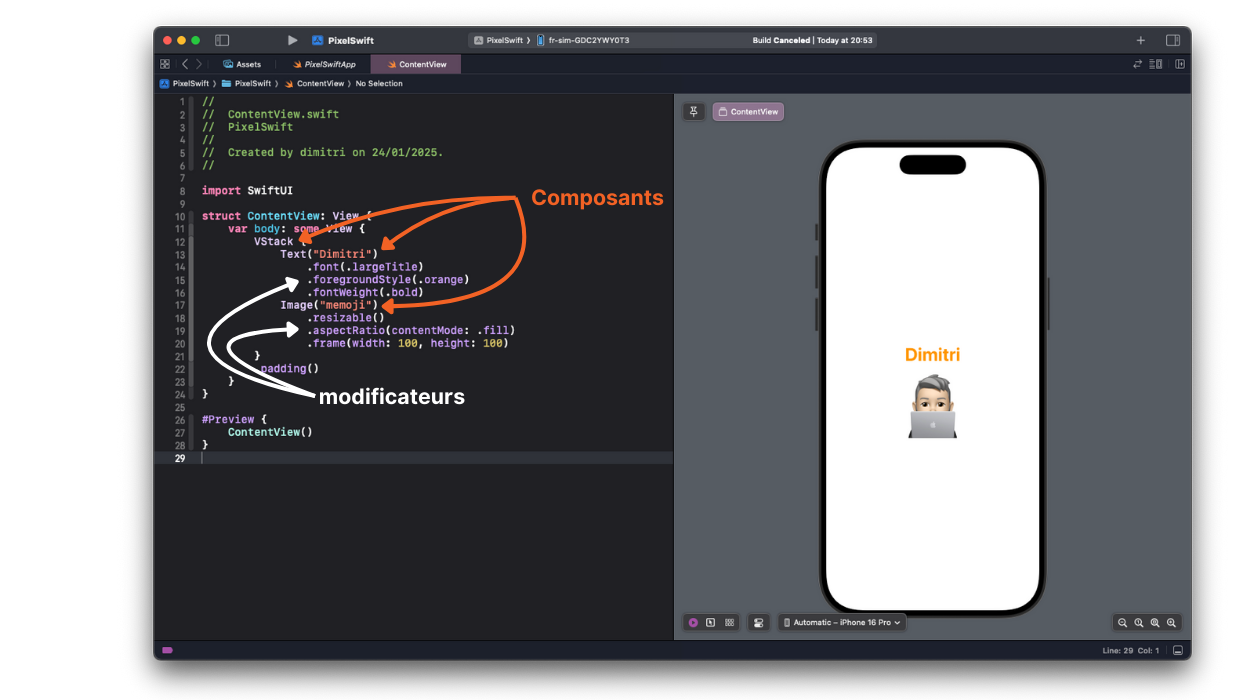Viewport: 1260px width, 700px height.
Task: Click the .frame(width: 100, height: 100) line
Action: click(408, 343)
